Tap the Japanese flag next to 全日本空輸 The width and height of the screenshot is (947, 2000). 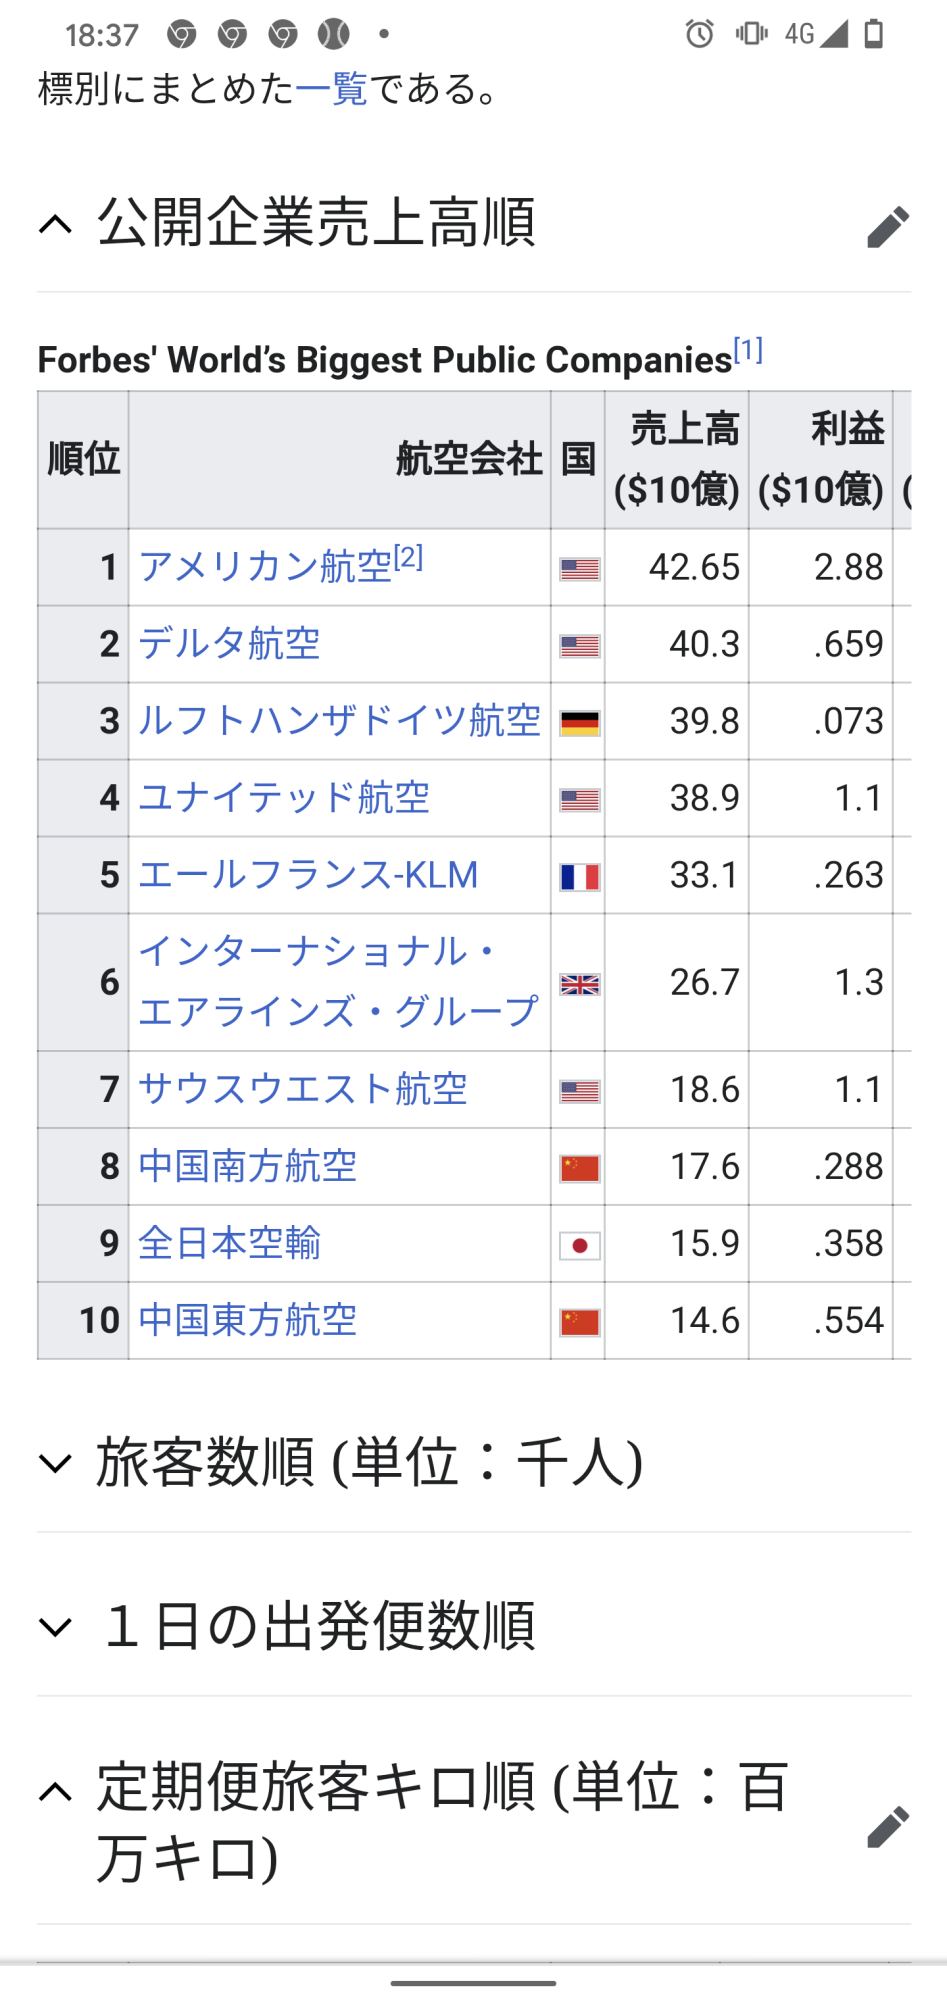click(x=579, y=1245)
